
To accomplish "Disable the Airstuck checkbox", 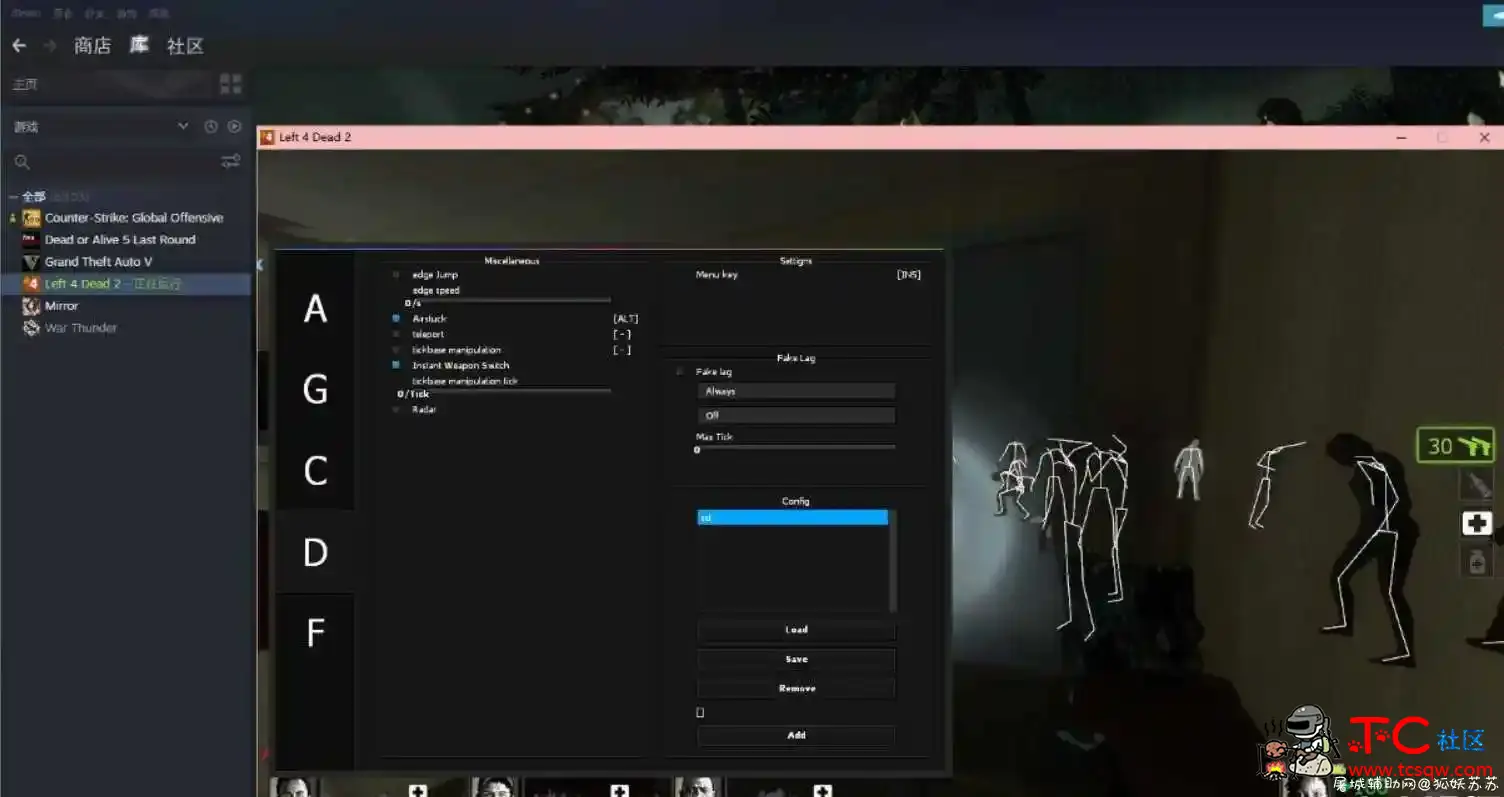I will click(396, 318).
